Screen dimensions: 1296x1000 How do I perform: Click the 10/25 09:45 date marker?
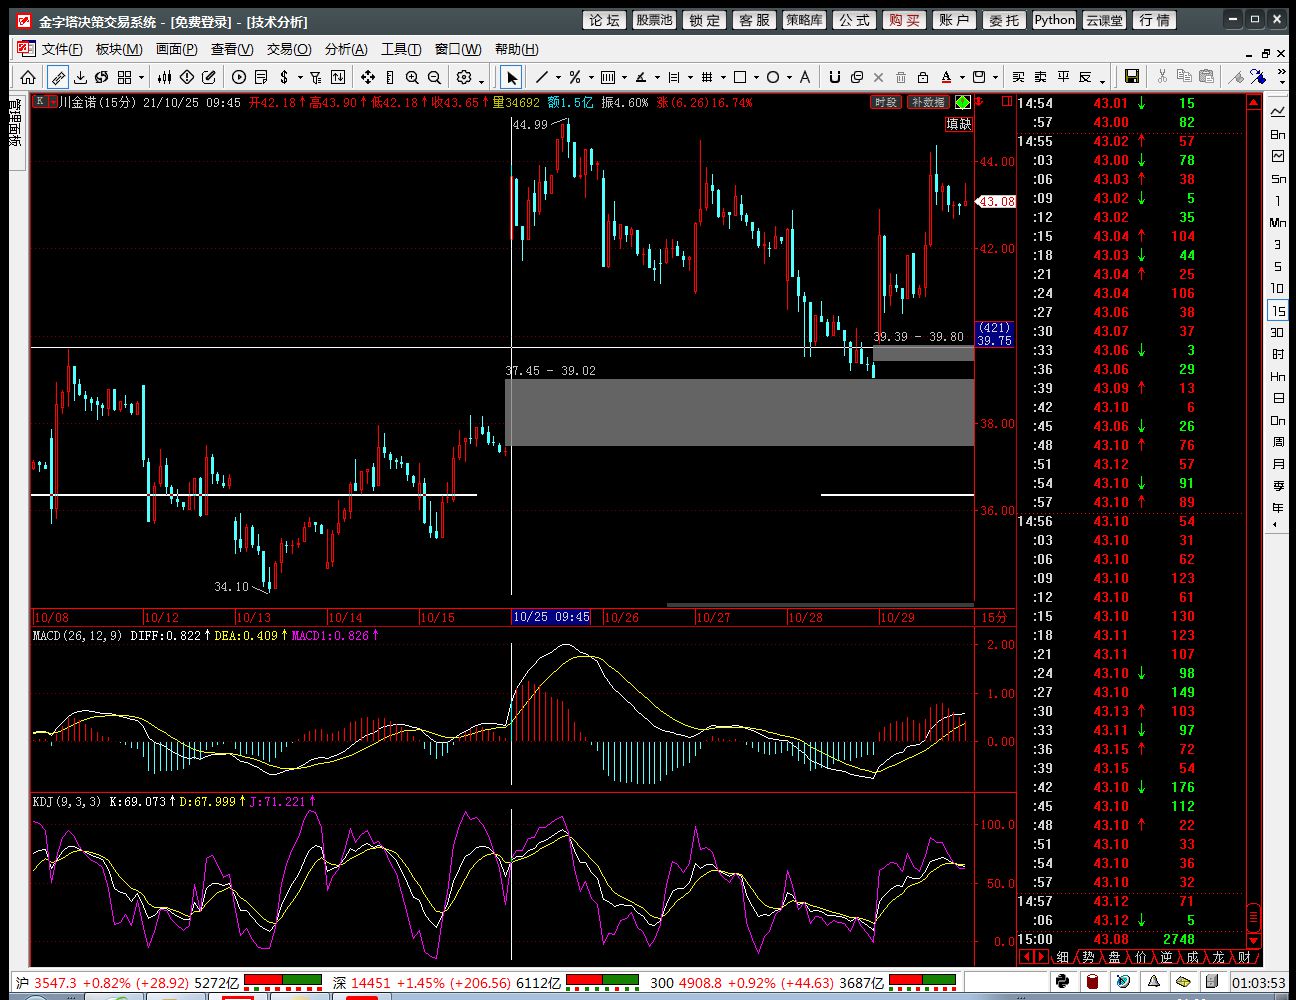551,617
